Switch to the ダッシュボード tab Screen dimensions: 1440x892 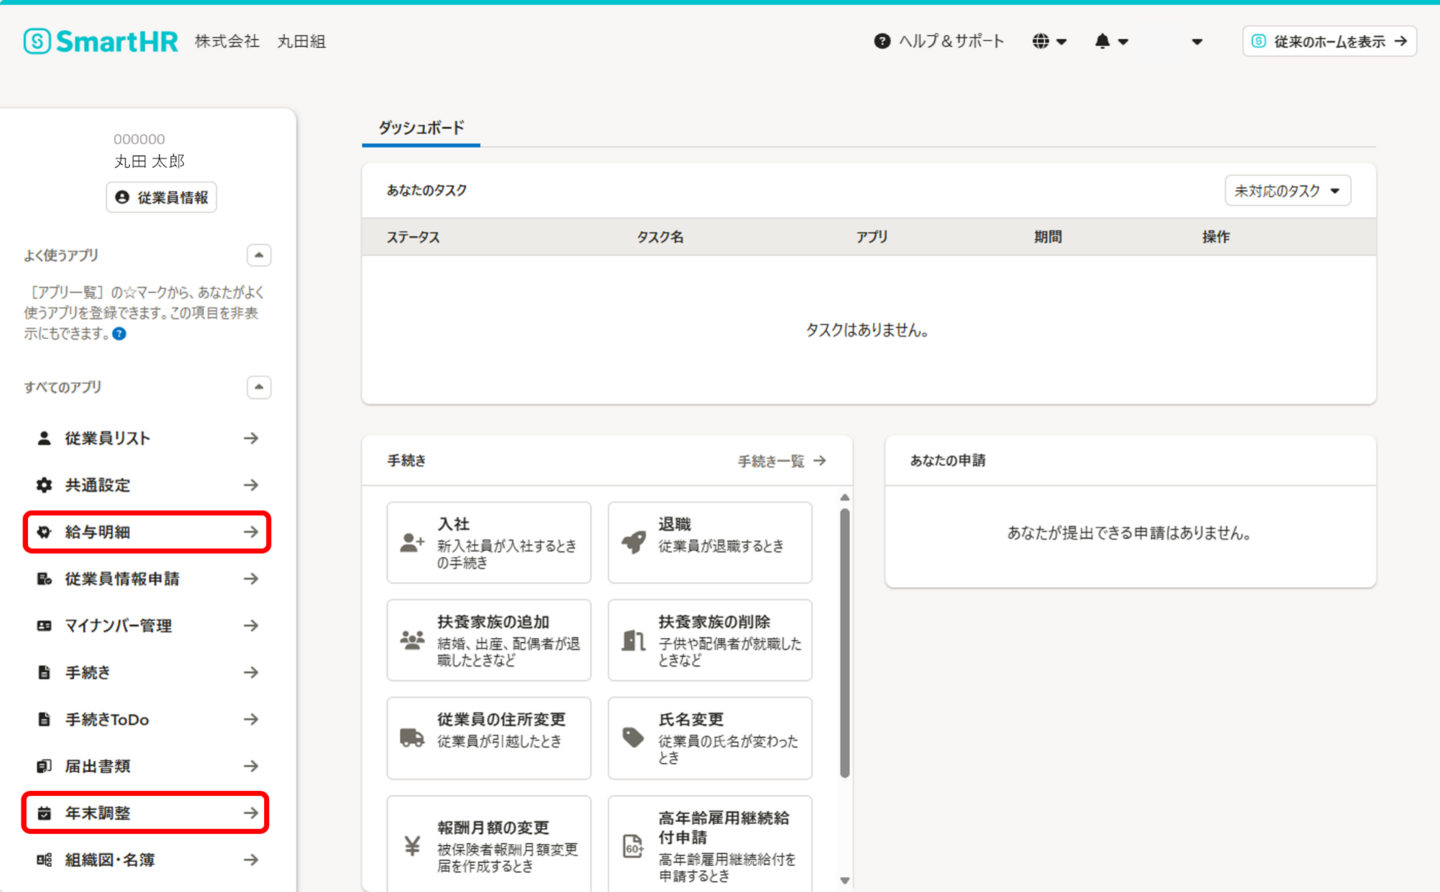pyautogui.click(x=421, y=128)
